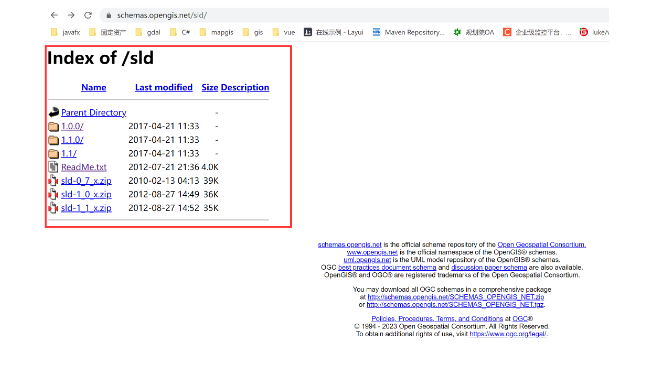This screenshot has height=369, width=661.
Task: Open the www.opengis.net footer link
Action: coord(372,252)
